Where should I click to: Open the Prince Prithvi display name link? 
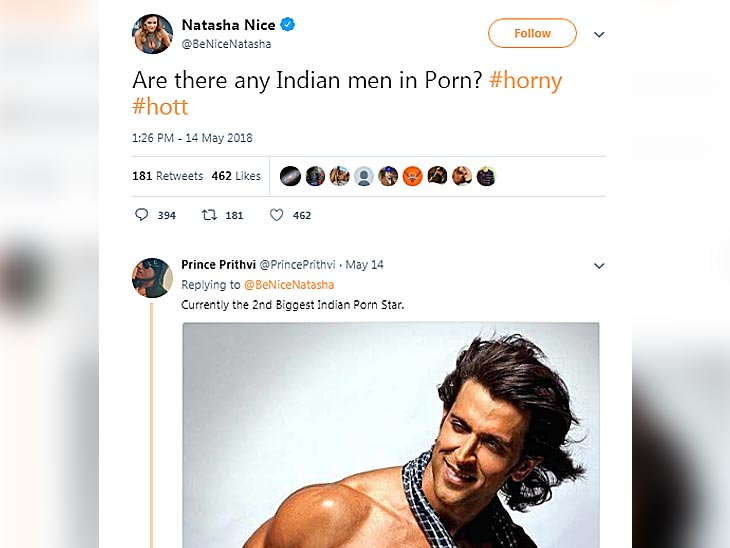(x=218, y=265)
